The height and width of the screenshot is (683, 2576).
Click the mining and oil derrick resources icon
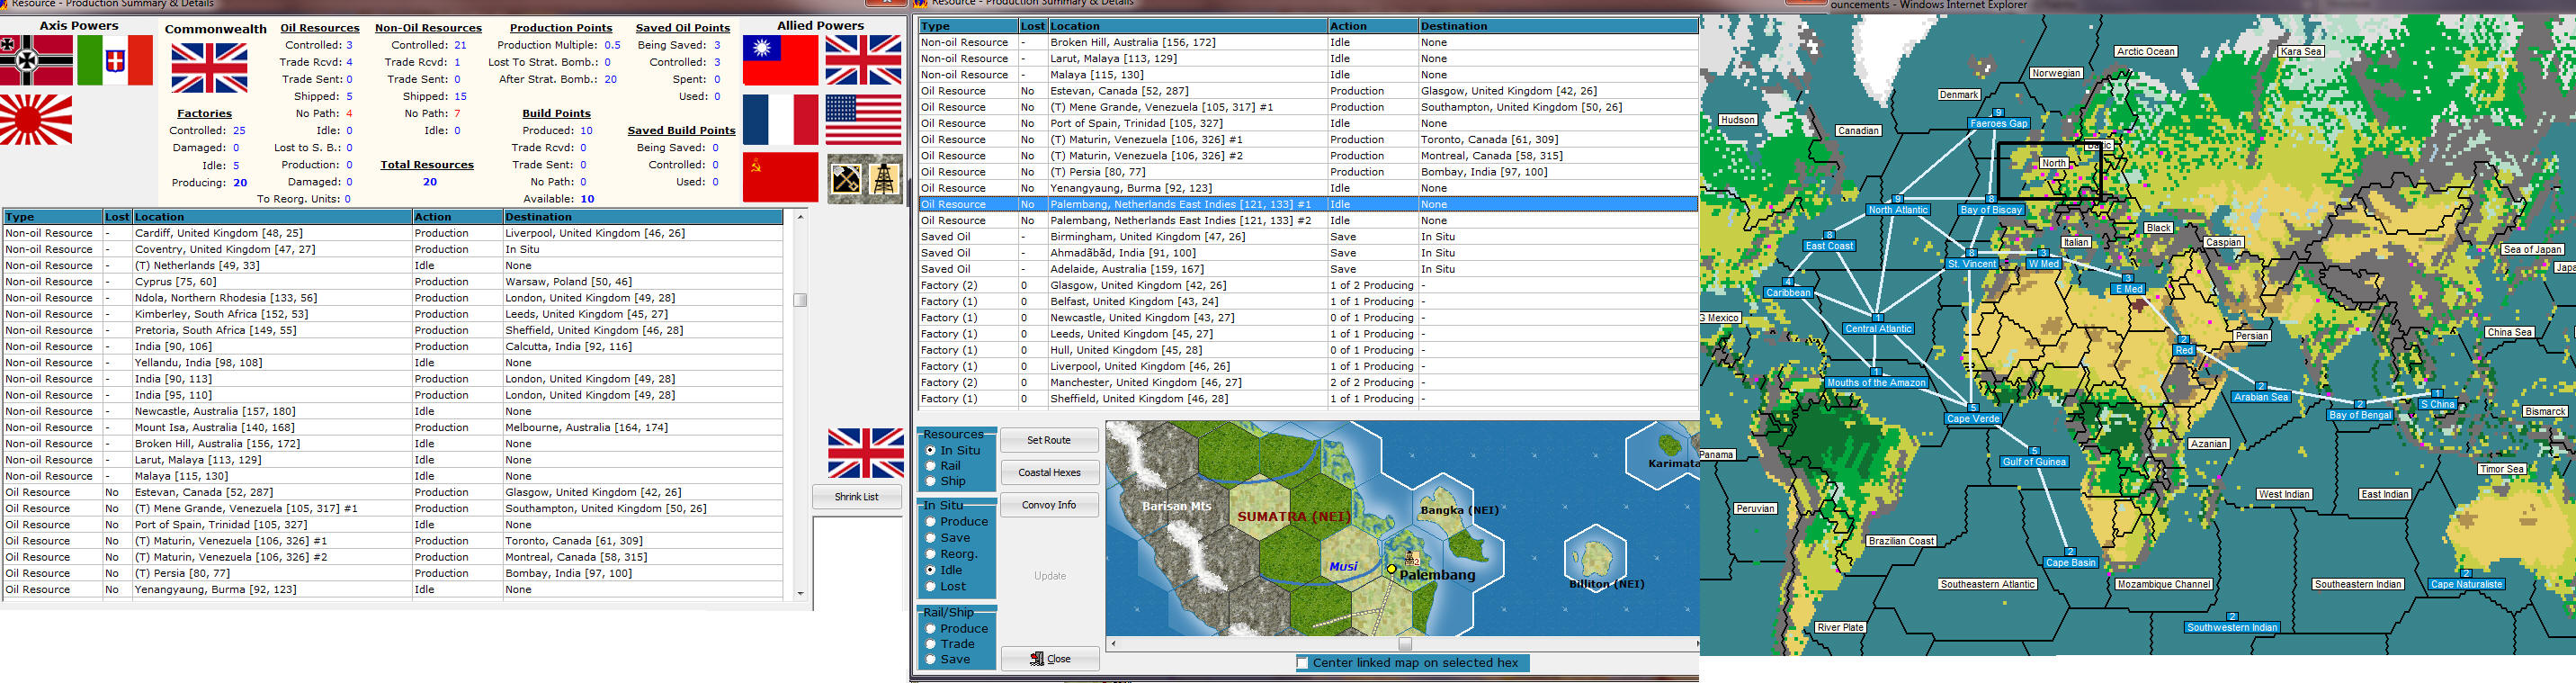(x=864, y=178)
